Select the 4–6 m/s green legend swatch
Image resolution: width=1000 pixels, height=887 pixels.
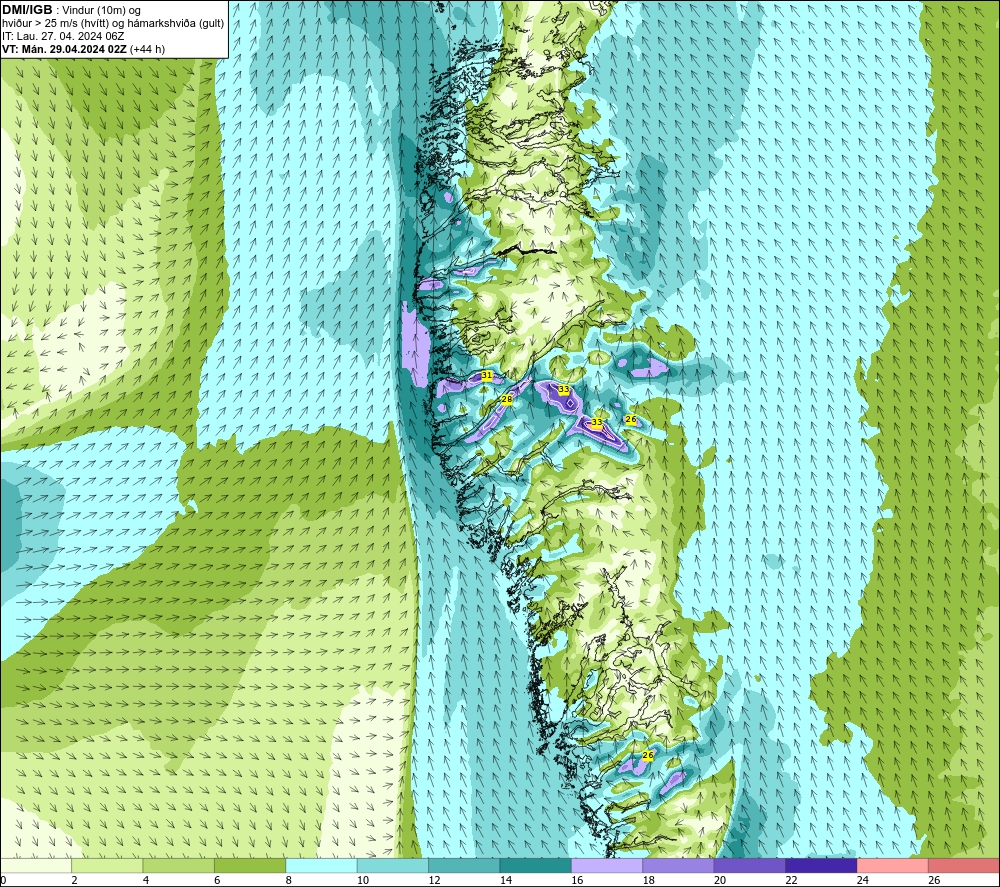(179, 865)
